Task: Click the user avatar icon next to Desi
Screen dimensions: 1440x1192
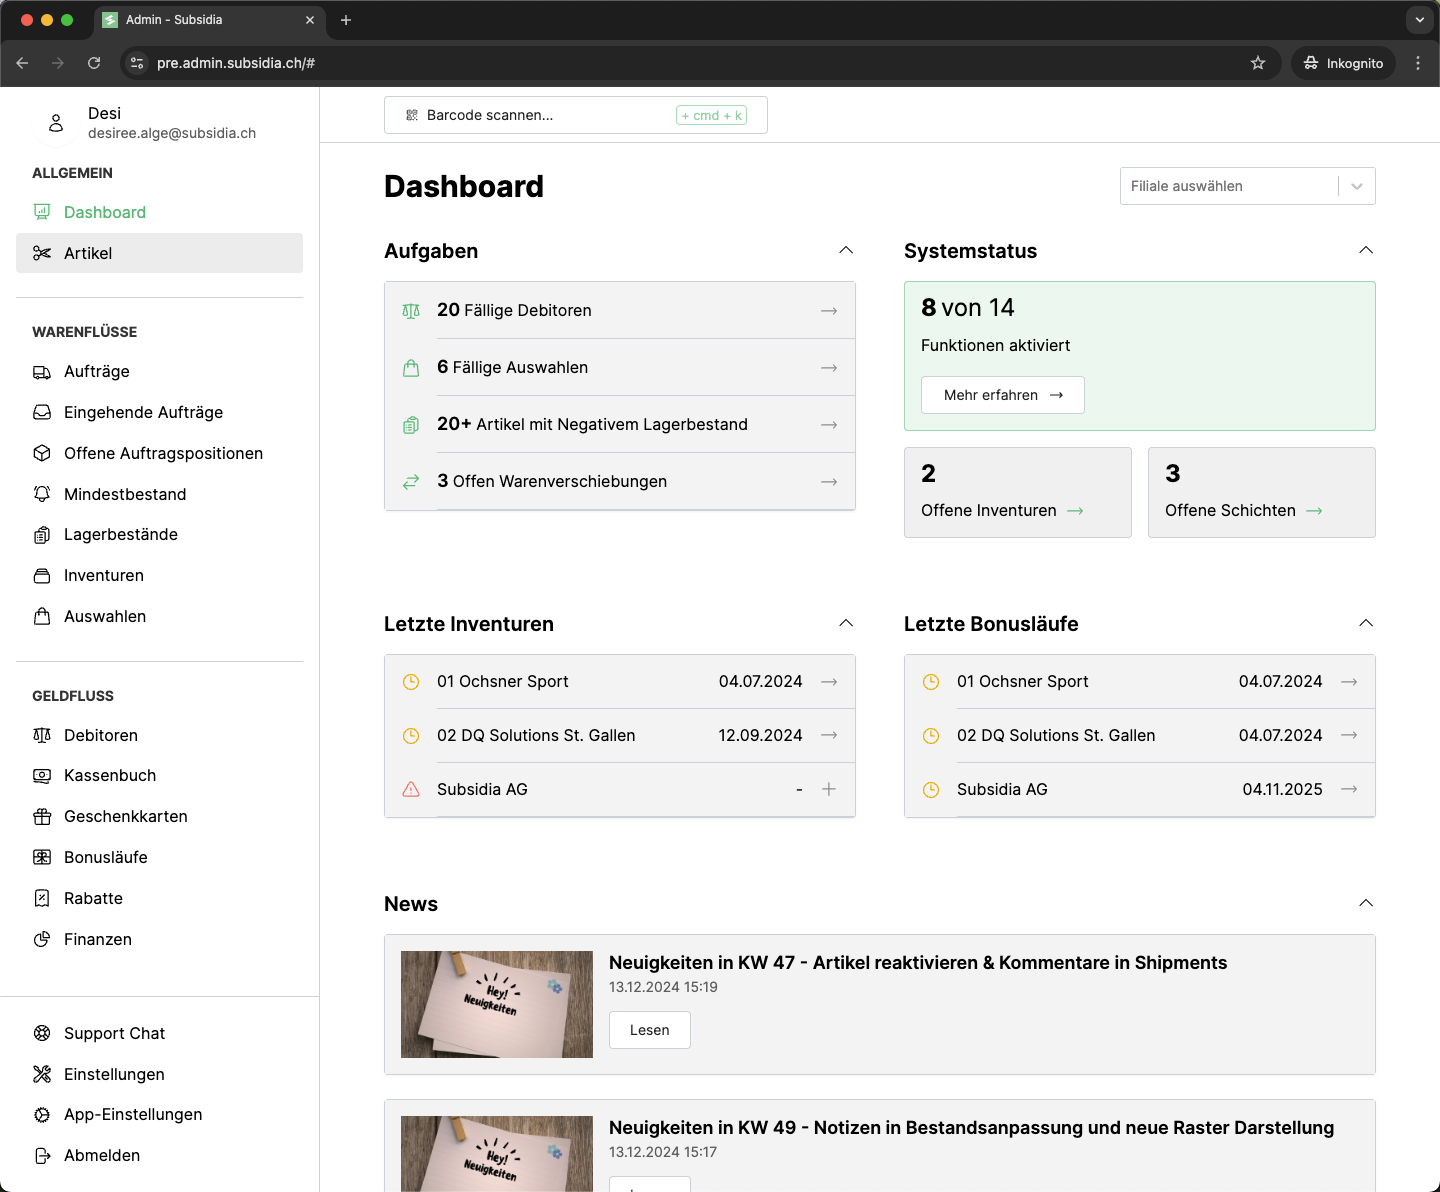Action: click(x=56, y=123)
